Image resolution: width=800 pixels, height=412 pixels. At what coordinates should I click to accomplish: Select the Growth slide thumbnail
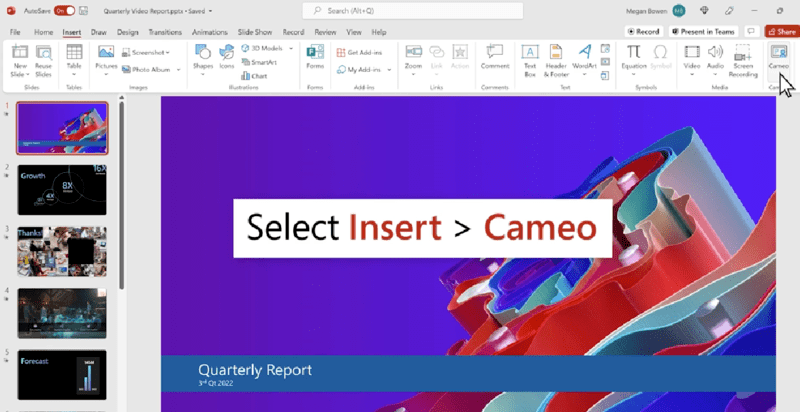point(62,190)
